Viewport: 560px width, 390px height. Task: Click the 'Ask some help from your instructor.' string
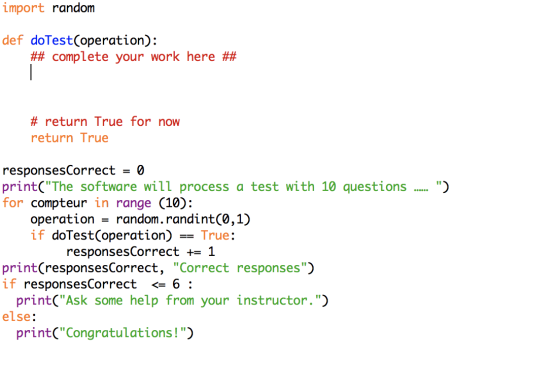[190, 300]
